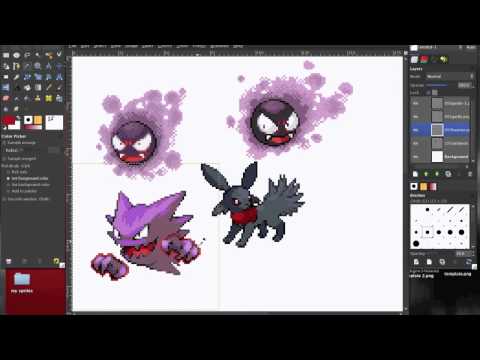Image resolution: width=480 pixels, height=360 pixels.
Task: Open image selector dropdown atop right dock
Action: coord(436,48)
